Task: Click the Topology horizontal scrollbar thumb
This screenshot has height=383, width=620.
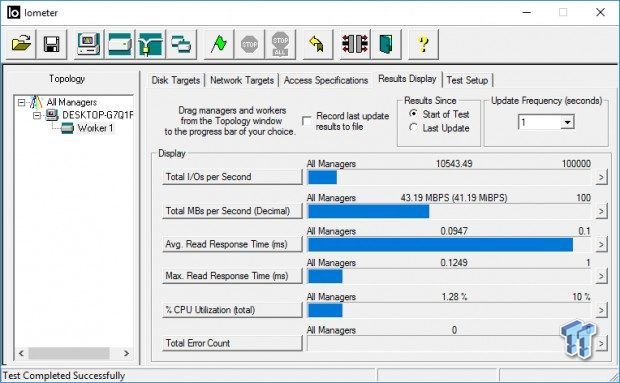Action: tap(69, 353)
